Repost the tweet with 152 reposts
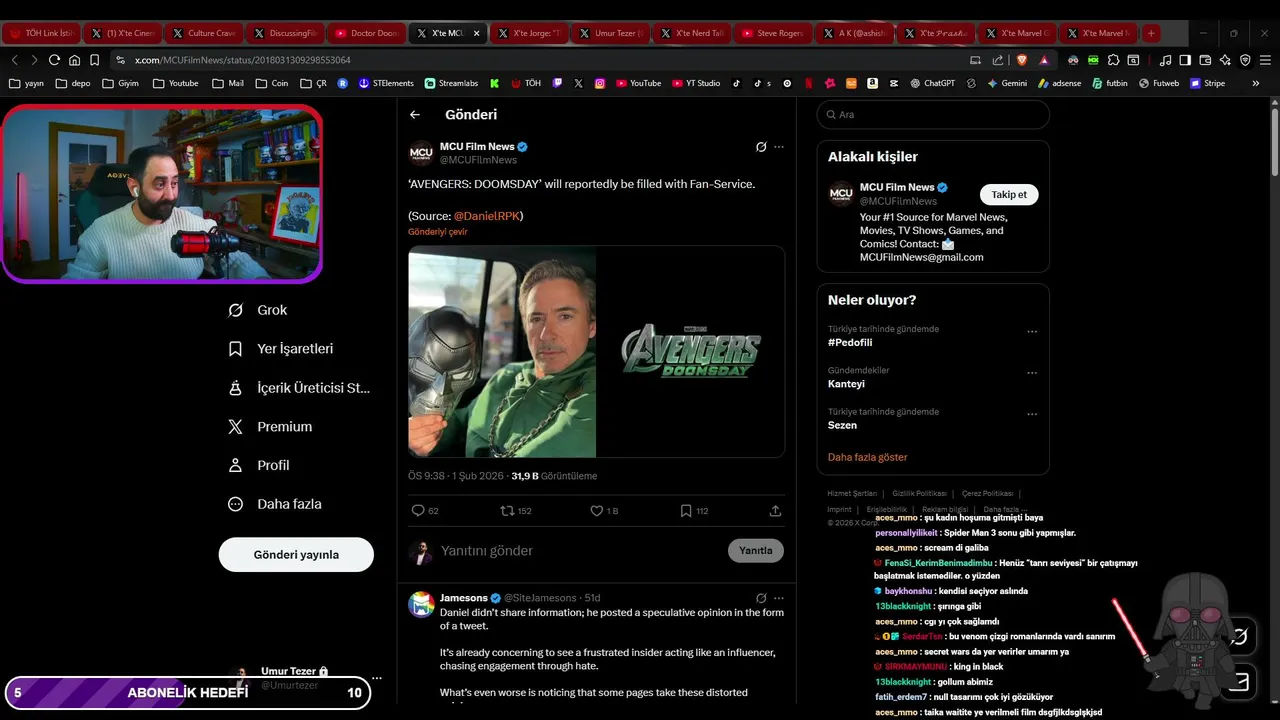 (516, 511)
